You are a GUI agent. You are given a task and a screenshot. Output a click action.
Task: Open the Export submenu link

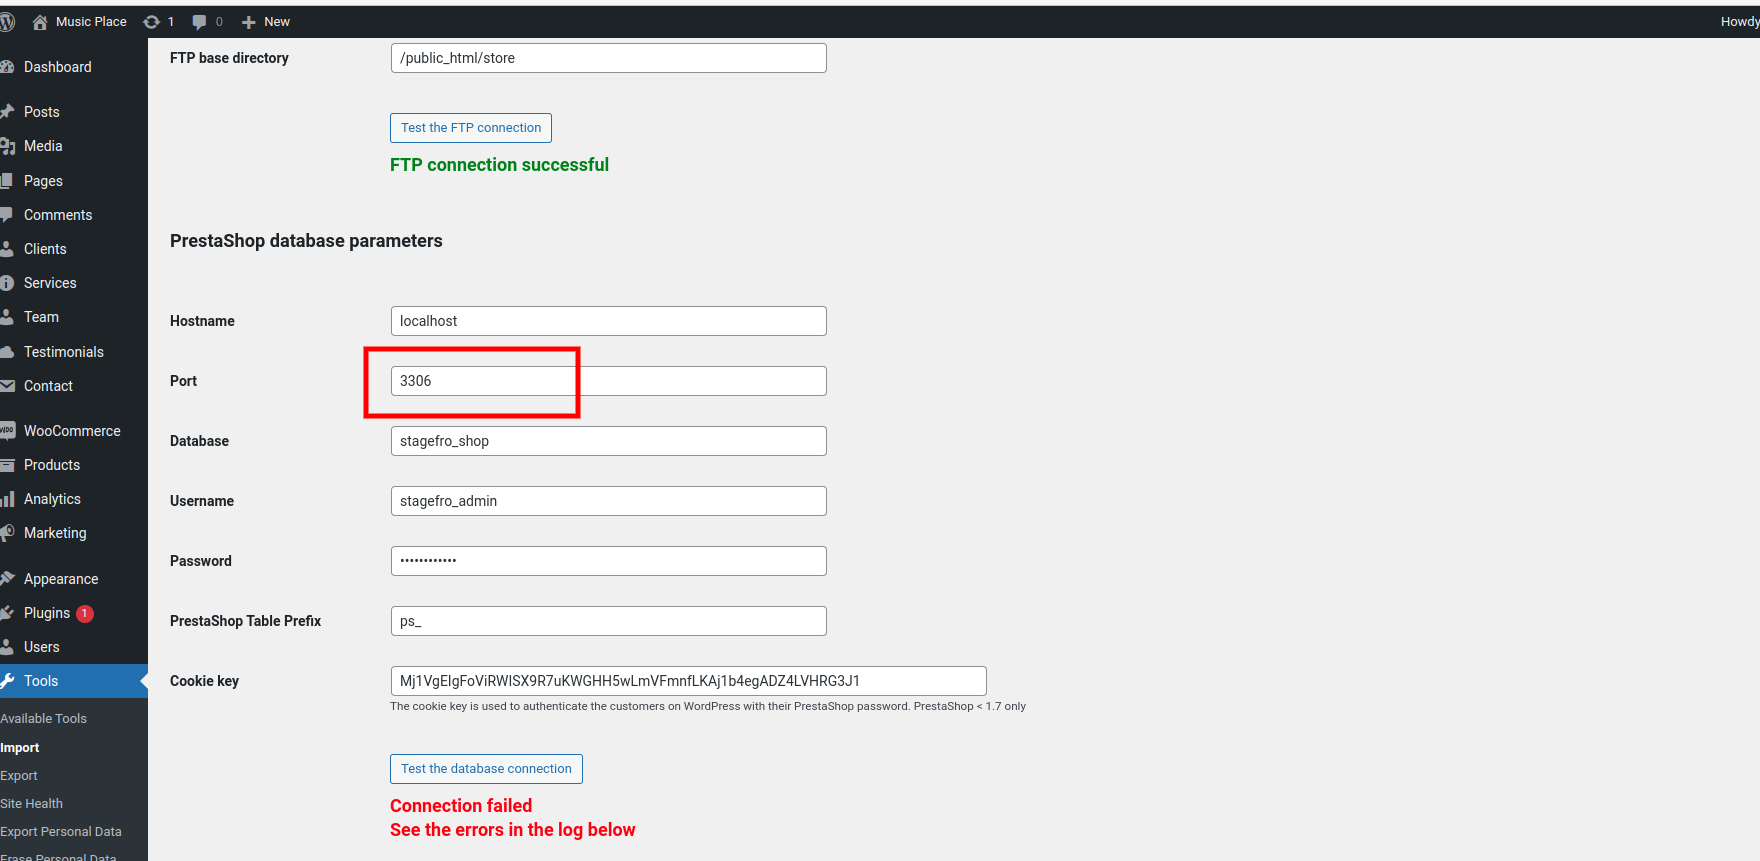click(19, 776)
